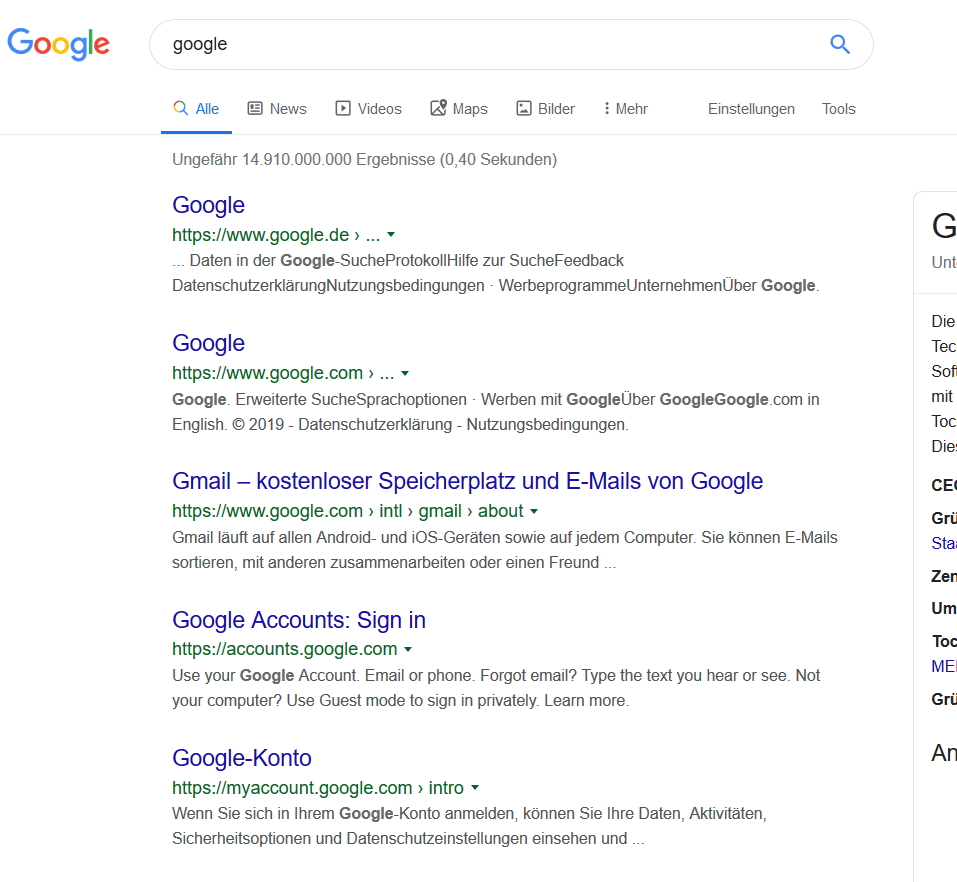Expand the dropdown arrow next to https://www.google.com › ...
This screenshot has height=882, width=957.
405,373
